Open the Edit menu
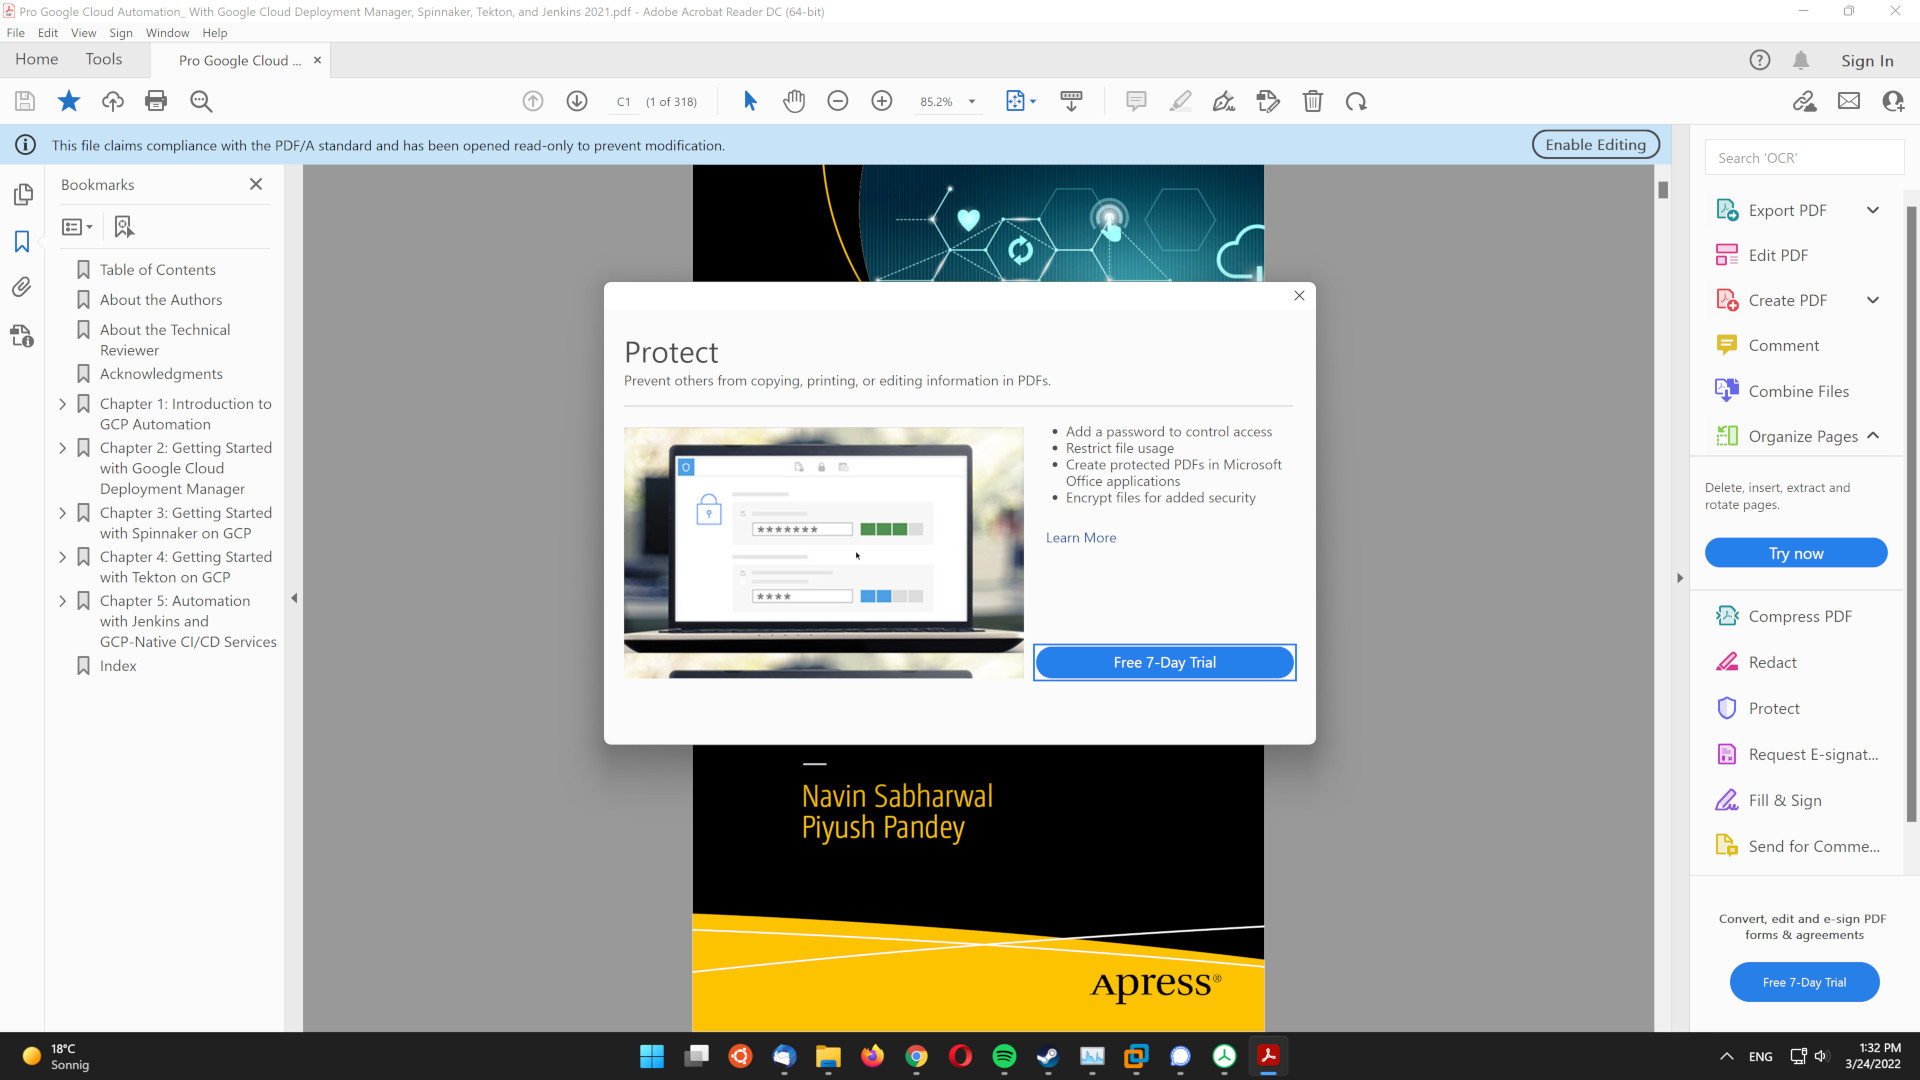 [48, 33]
